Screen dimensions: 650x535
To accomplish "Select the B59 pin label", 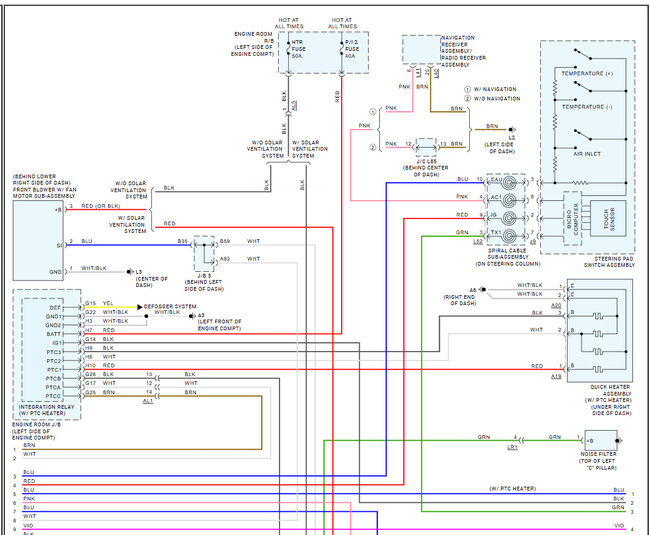I will pyautogui.click(x=225, y=241).
